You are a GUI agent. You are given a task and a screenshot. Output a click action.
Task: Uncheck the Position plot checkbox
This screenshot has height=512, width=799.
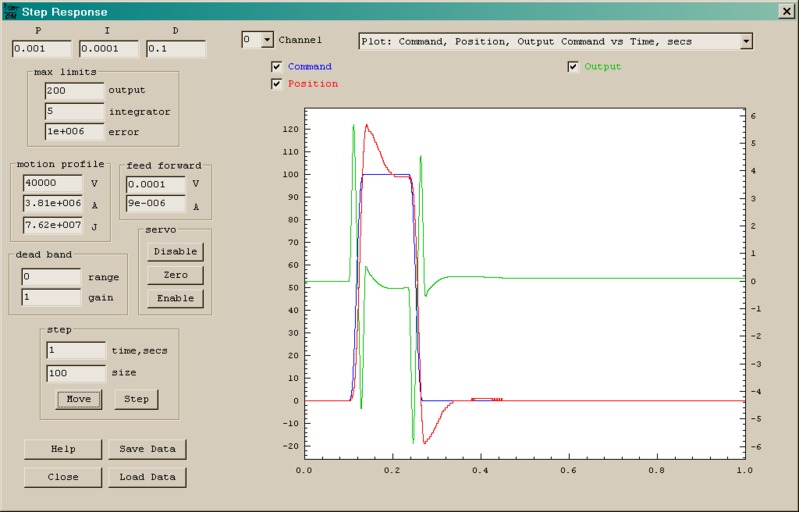point(277,84)
